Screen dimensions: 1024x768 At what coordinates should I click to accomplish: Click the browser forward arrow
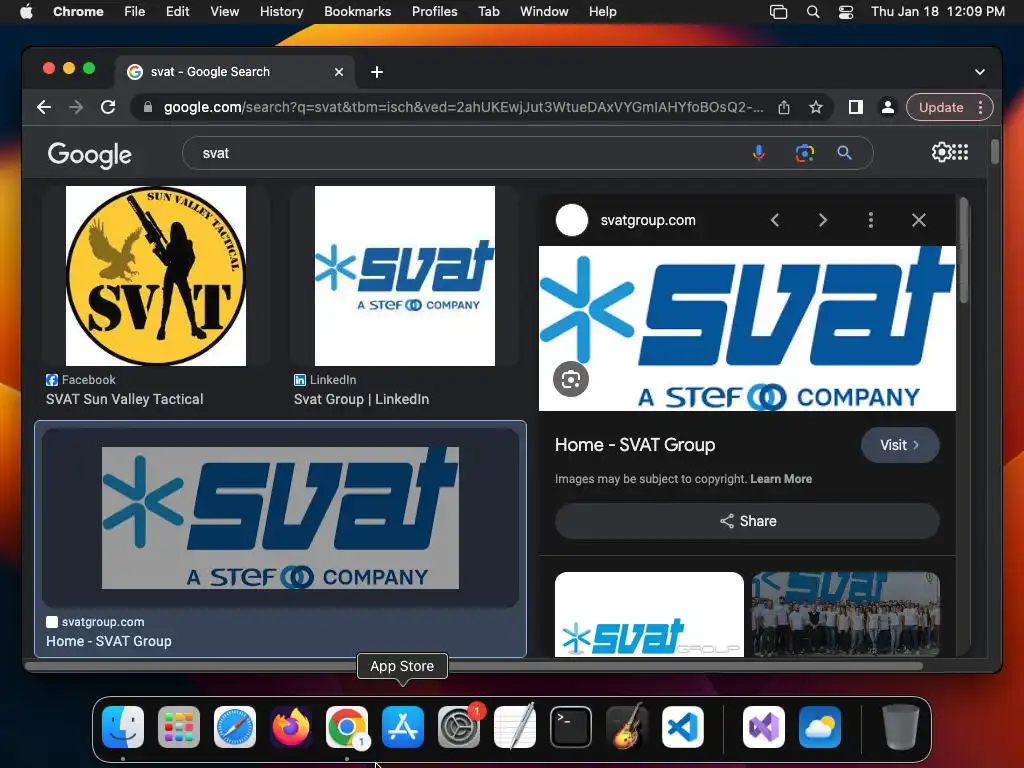pyautogui.click(x=76, y=107)
